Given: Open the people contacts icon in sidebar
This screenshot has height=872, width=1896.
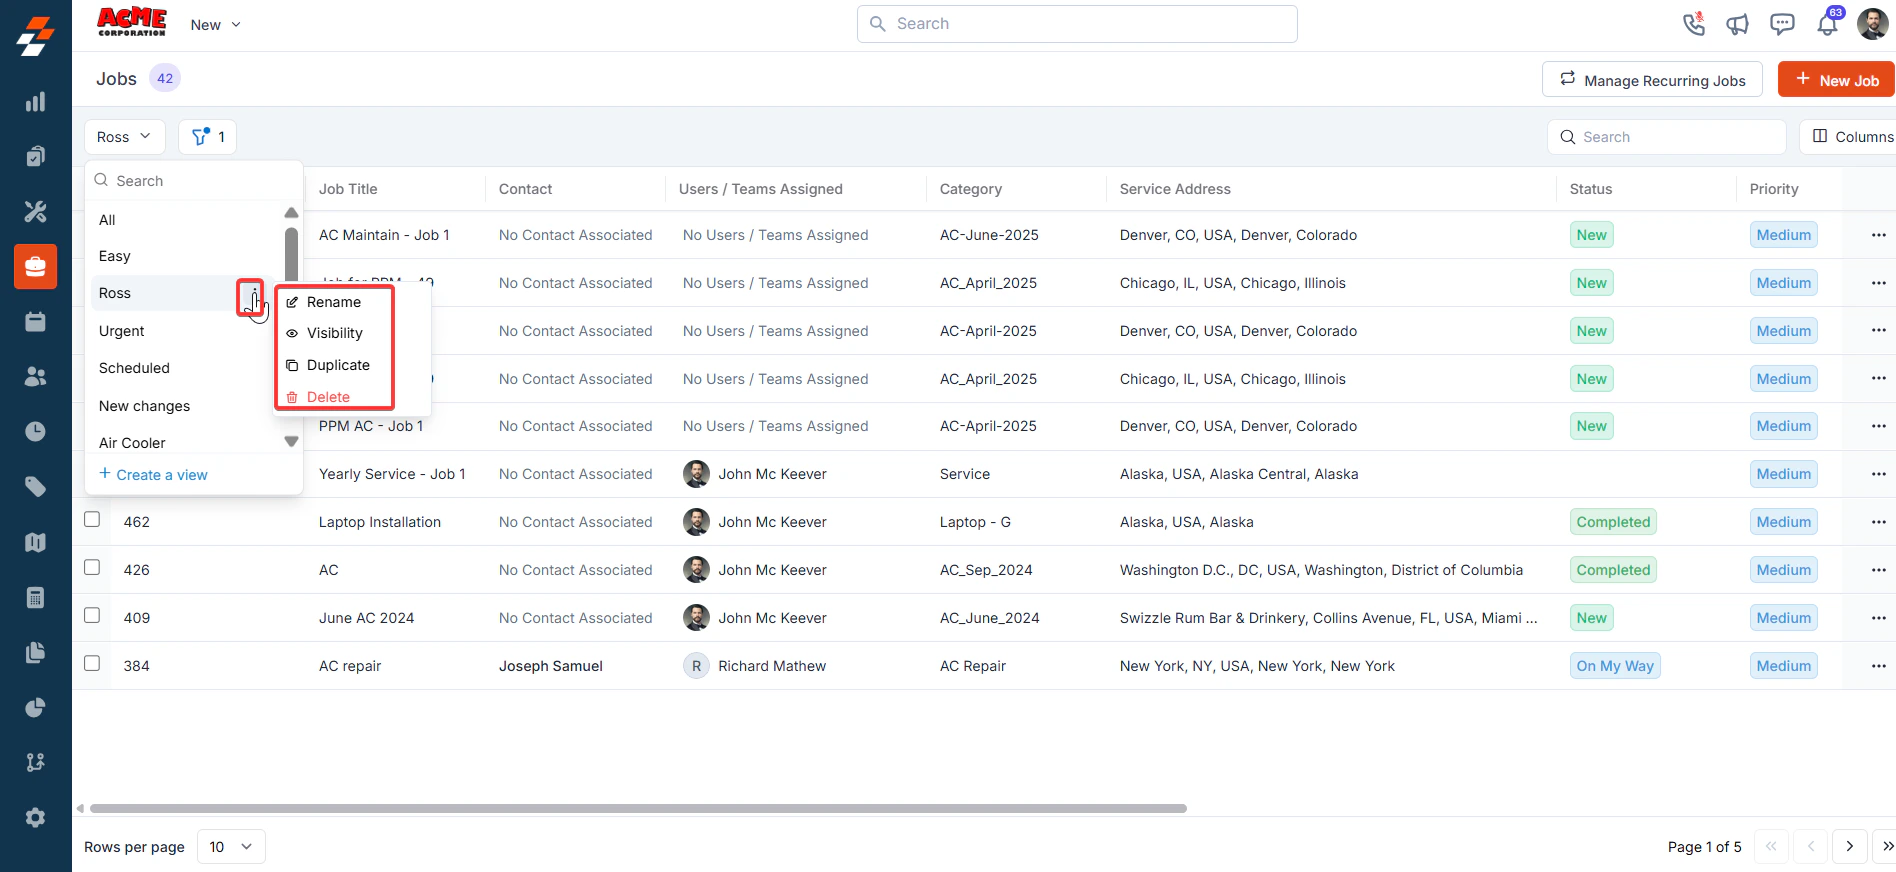Looking at the screenshot, I should click(35, 376).
